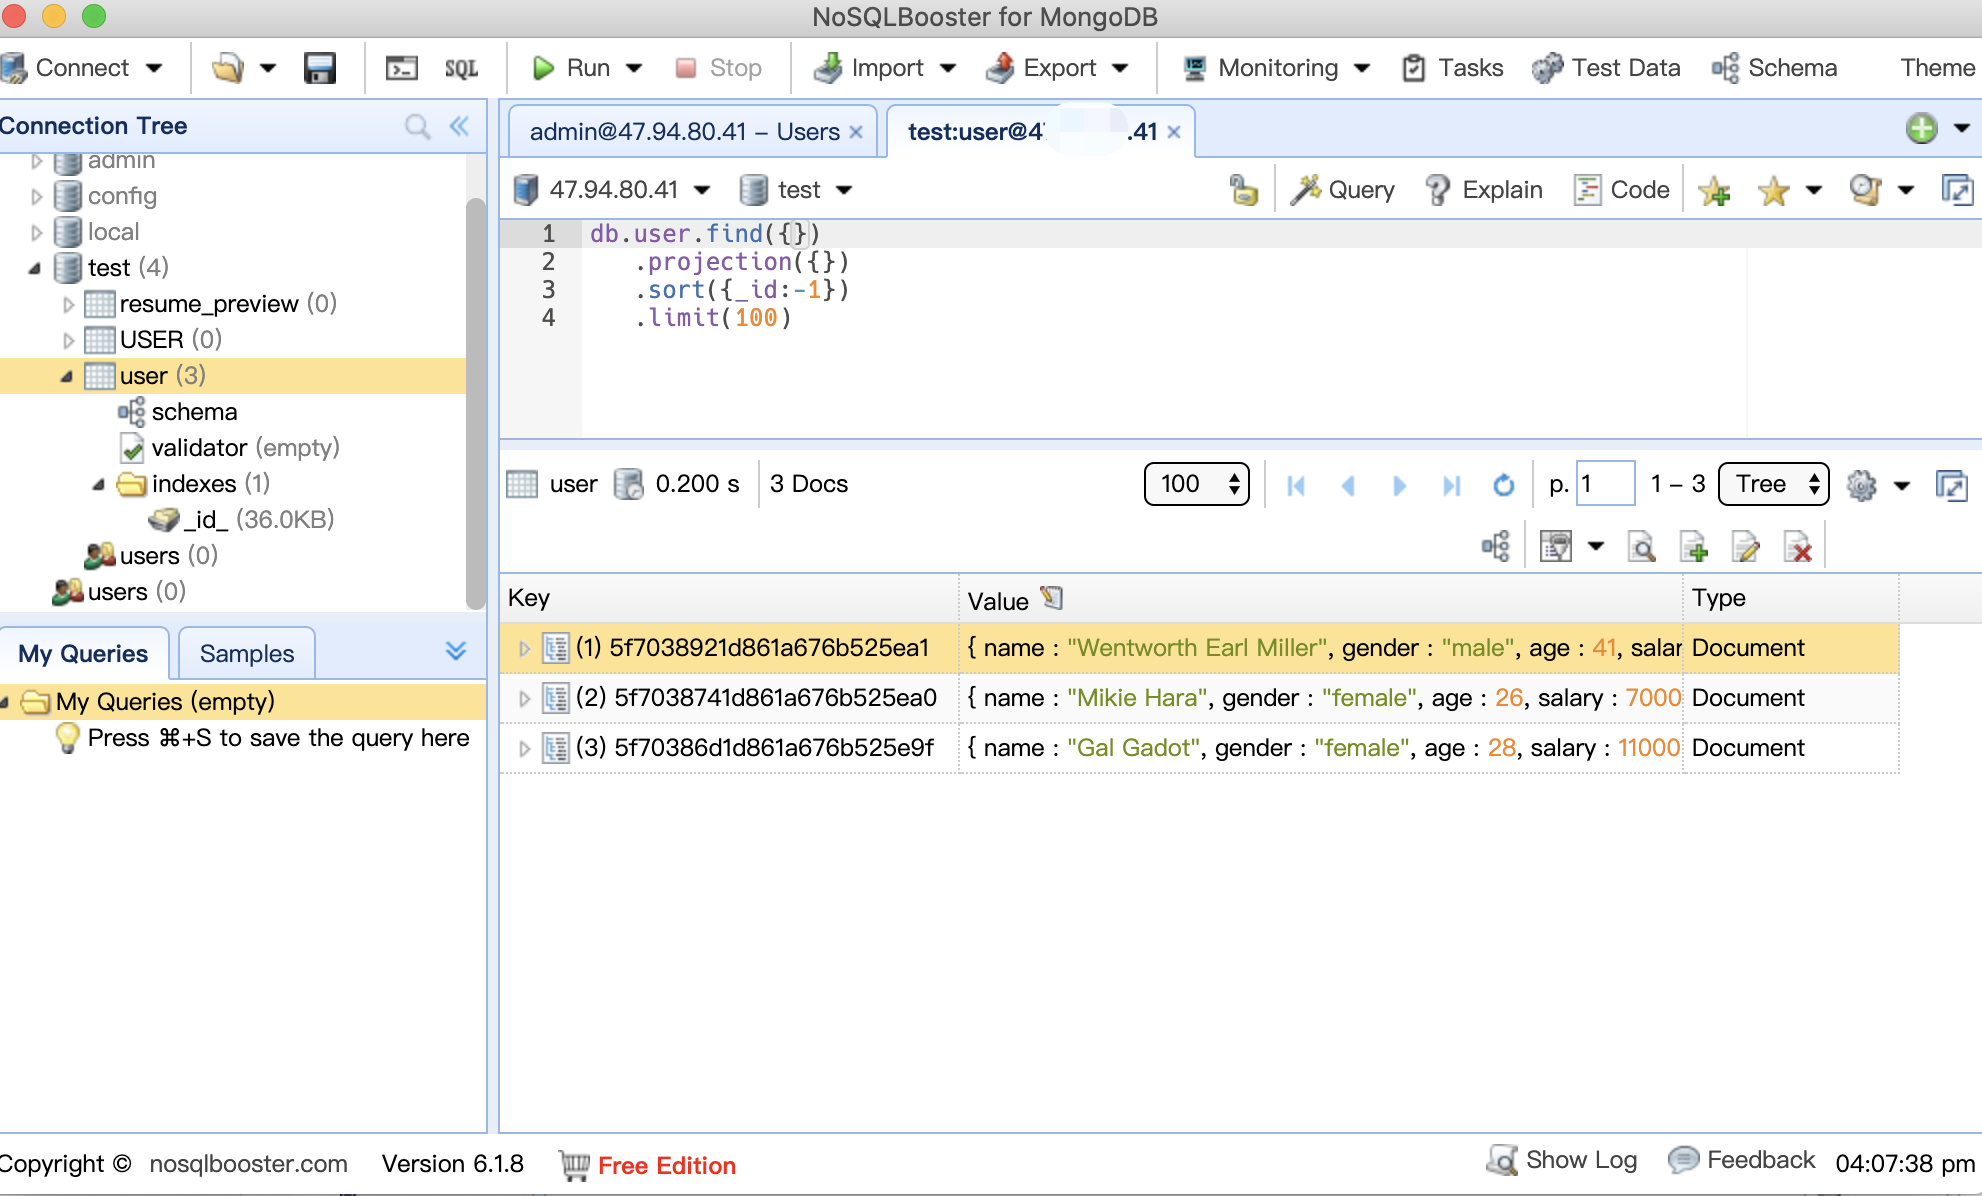Open the Tasks tool
This screenshot has height=1196, width=1982.
(1453, 68)
